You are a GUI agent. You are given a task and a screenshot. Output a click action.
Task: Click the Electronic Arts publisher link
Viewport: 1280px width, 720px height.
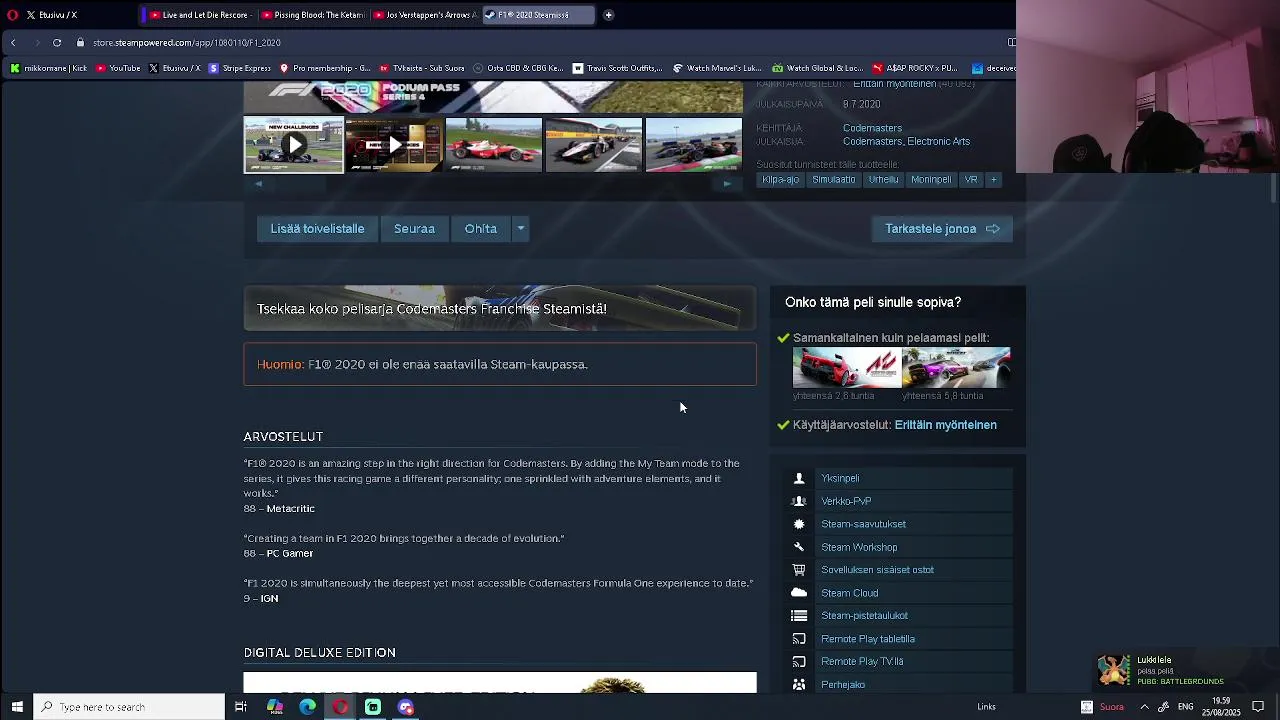coord(938,142)
